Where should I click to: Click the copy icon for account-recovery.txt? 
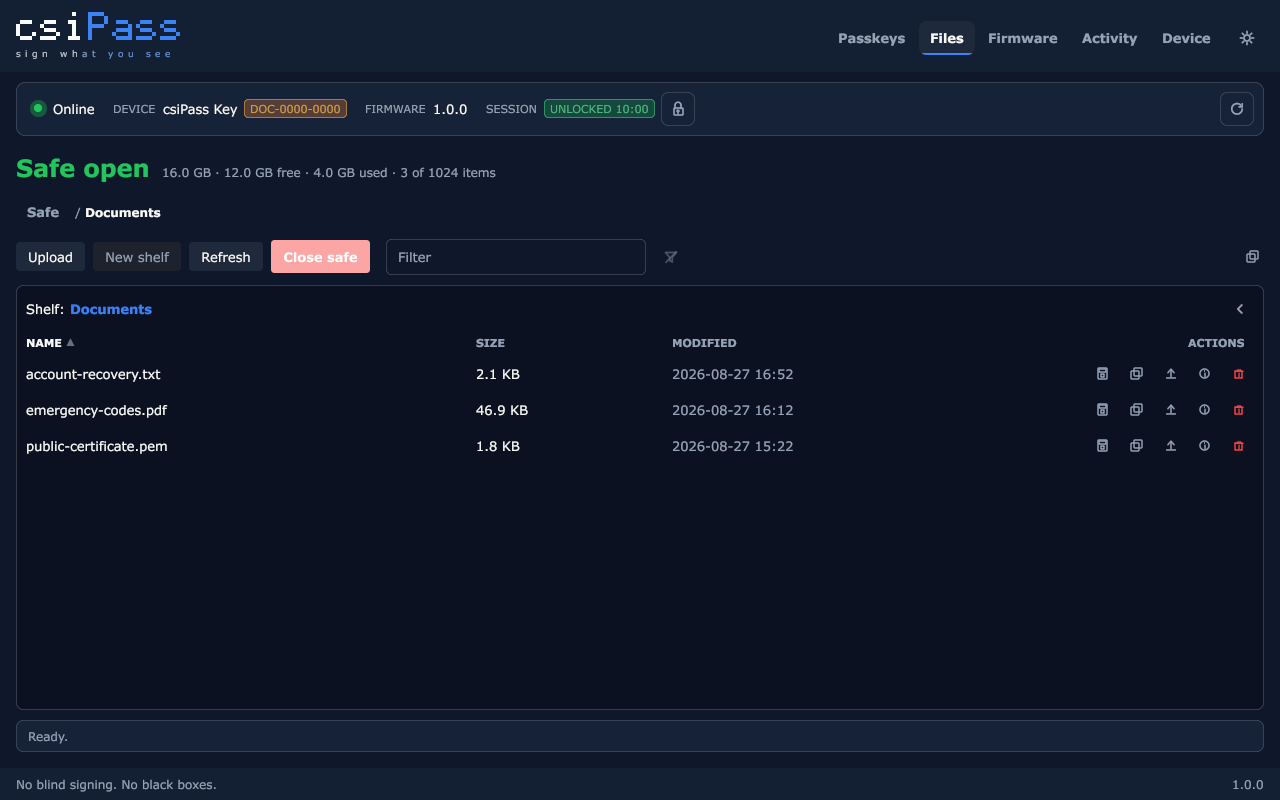[1136, 374]
